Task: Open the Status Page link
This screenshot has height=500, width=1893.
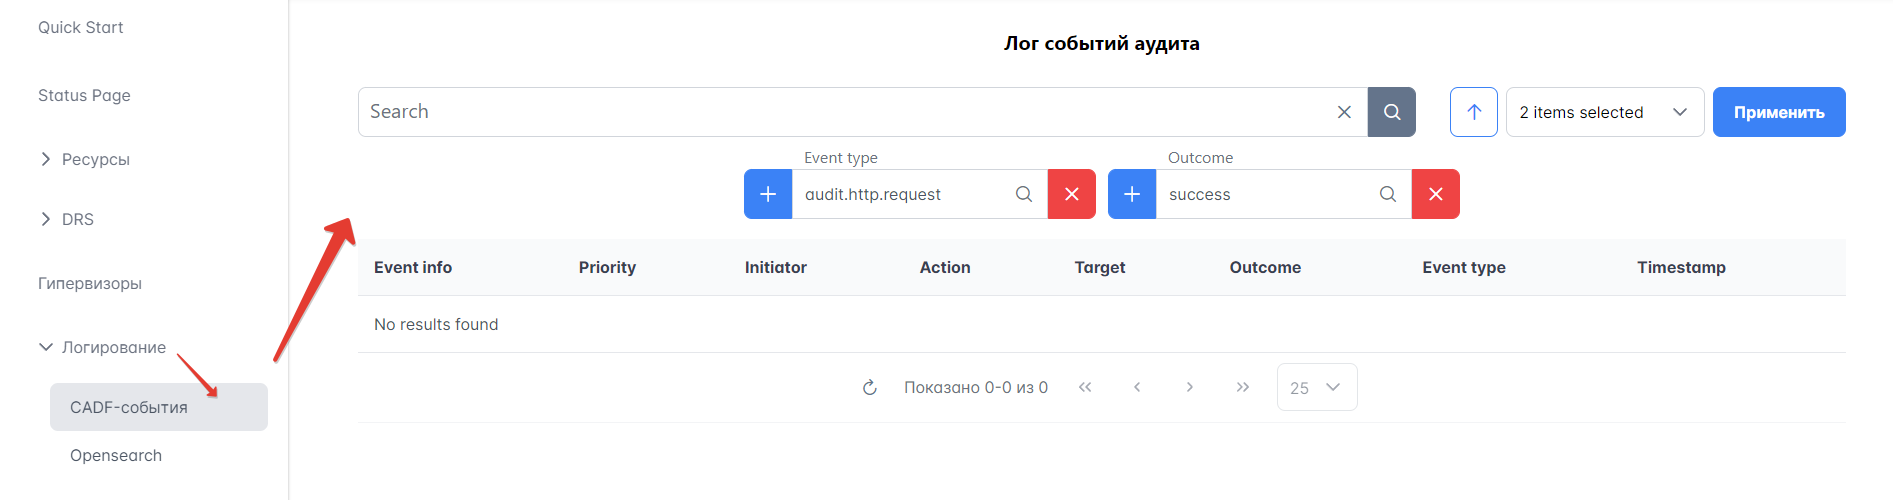Action: tap(84, 95)
